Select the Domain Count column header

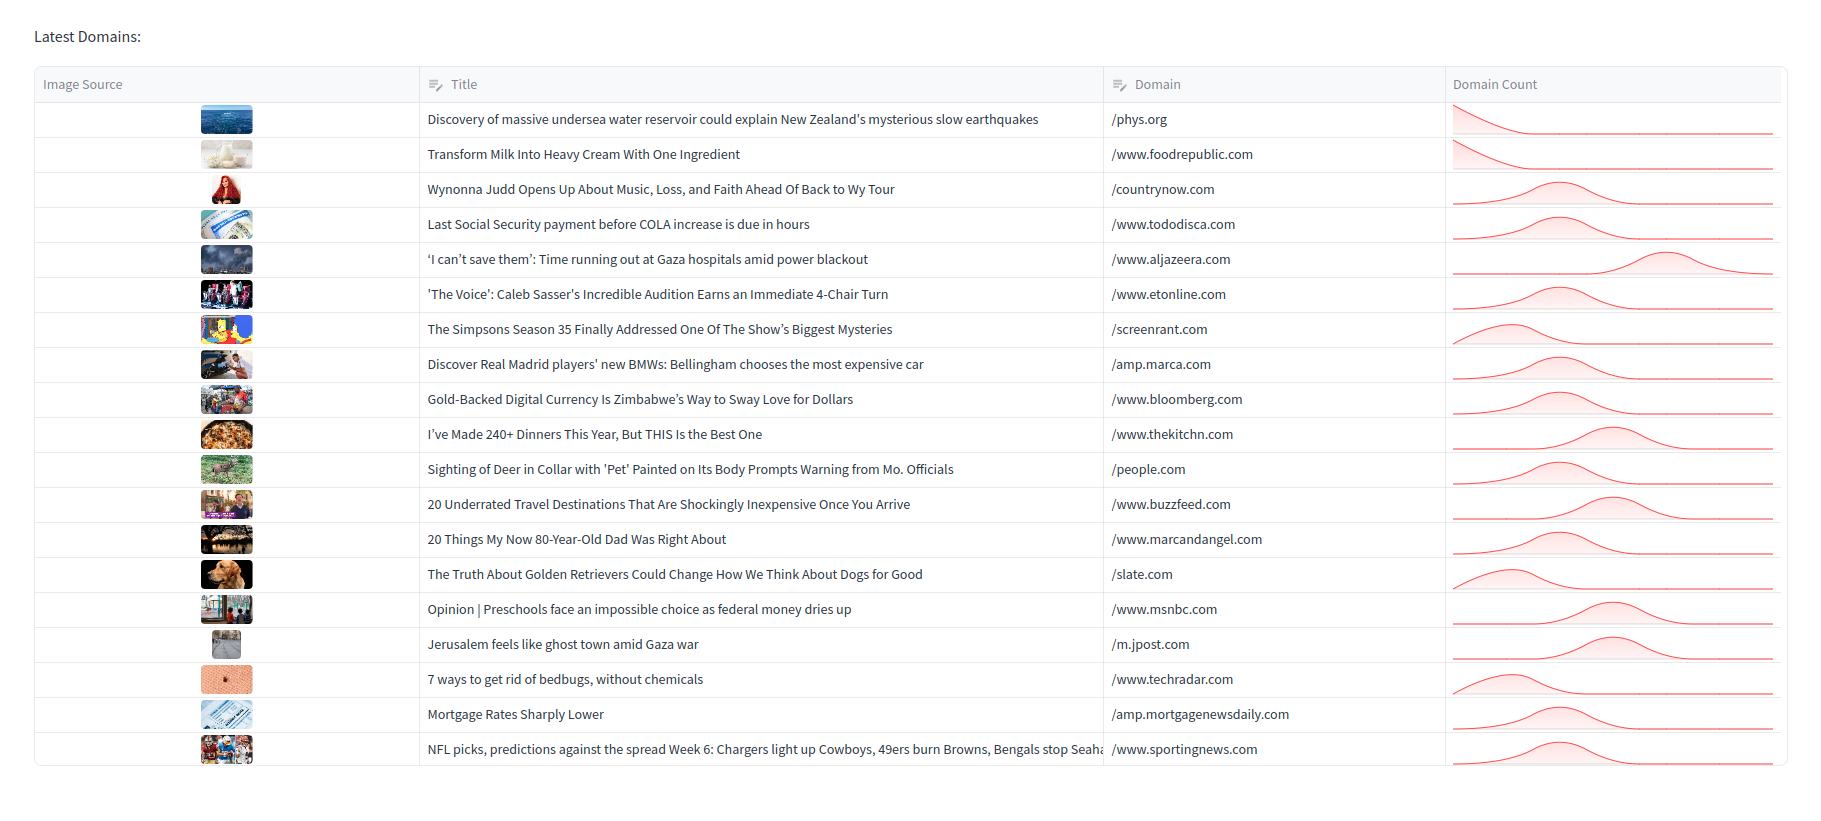[1613, 85]
